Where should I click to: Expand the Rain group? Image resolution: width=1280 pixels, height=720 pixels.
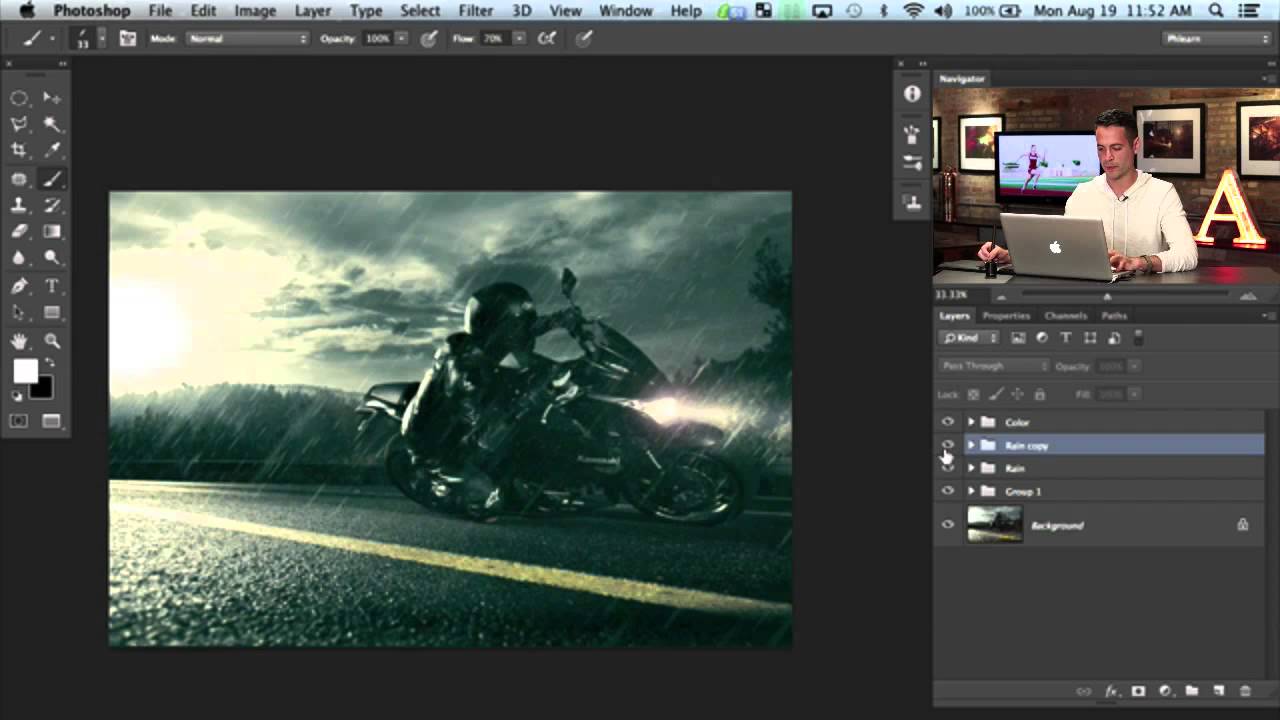click(971, 468)
